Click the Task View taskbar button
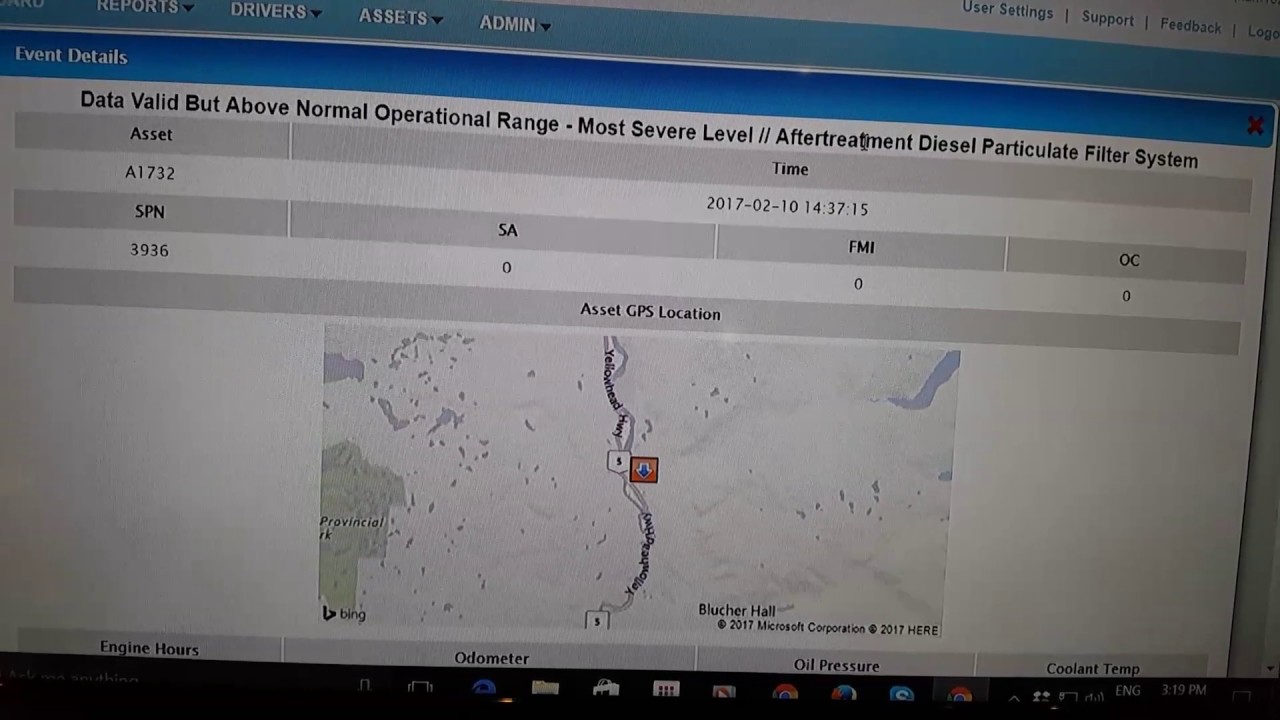Viewport: 1280px width, 720px height. [x=421, y=688]
